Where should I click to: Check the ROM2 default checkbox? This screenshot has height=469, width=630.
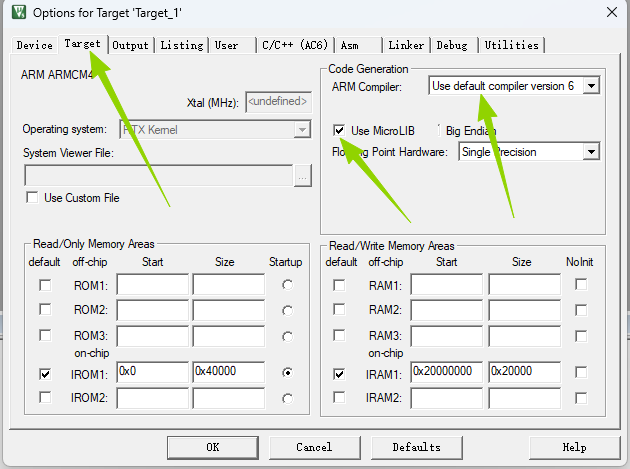(x=45, y=310)
